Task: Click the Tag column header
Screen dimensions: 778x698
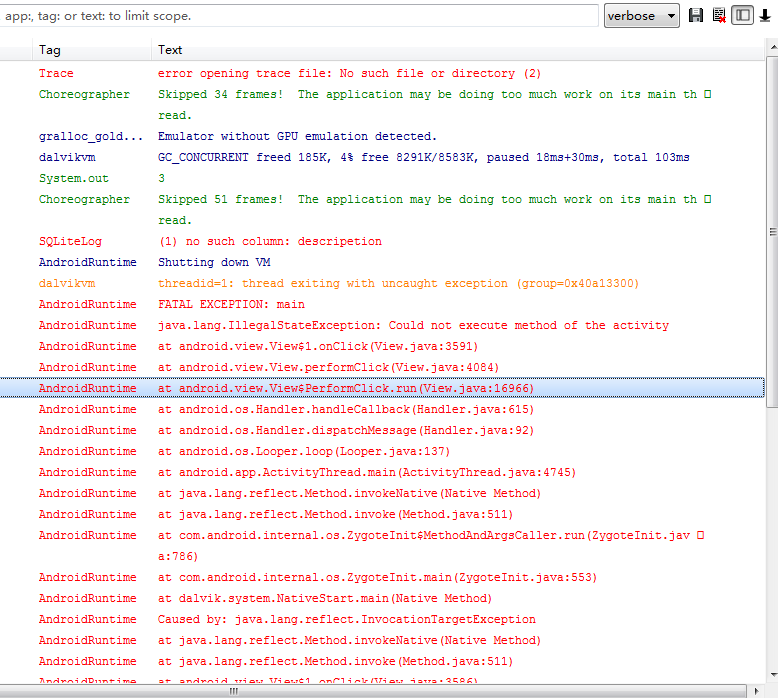Action: pyautogui.click(x=92, y=50)
